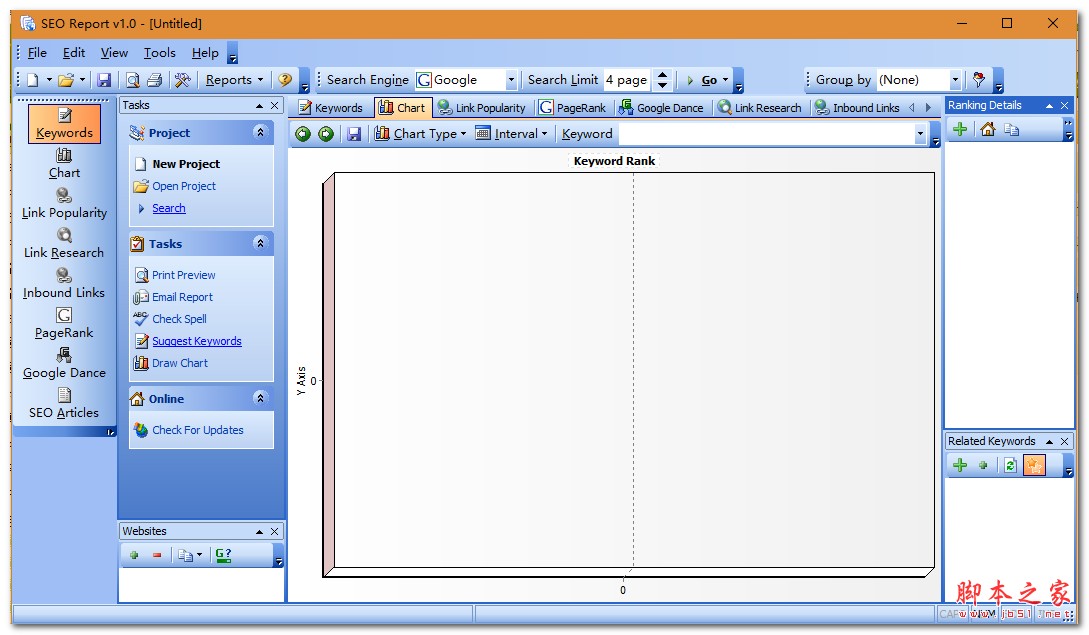1089x635 pixels.
Task: Click the green forward arrow in chart toolbar
Action: tap(326, 133)
